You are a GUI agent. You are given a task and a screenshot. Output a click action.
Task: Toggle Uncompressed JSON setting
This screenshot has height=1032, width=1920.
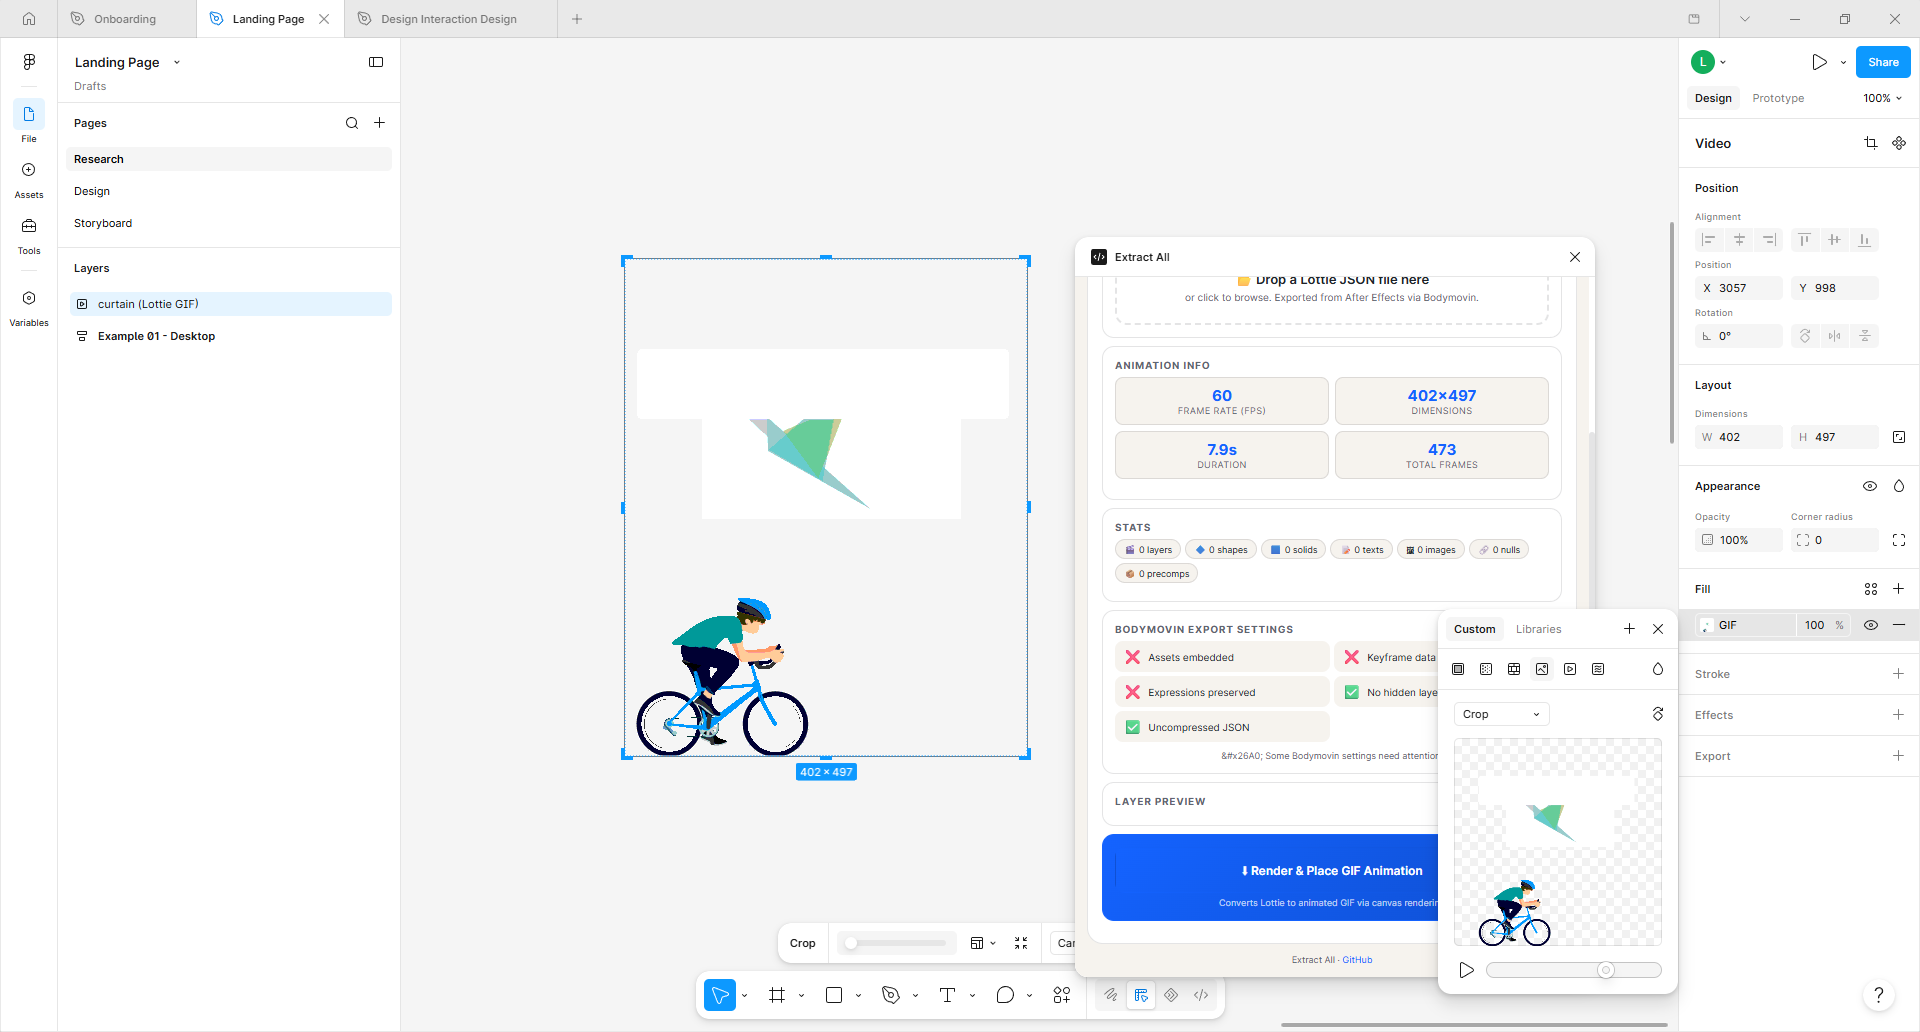click(x=1222, y=727)
